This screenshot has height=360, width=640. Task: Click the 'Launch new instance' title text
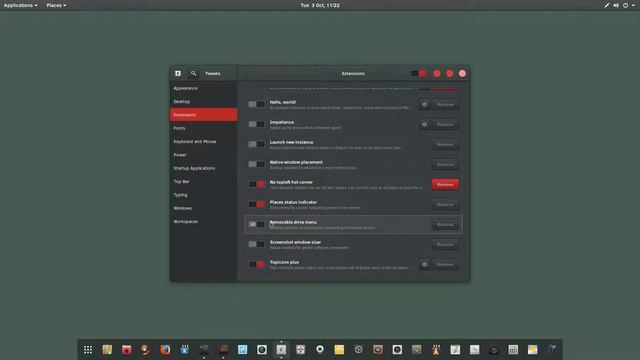[x=291, y=142]
